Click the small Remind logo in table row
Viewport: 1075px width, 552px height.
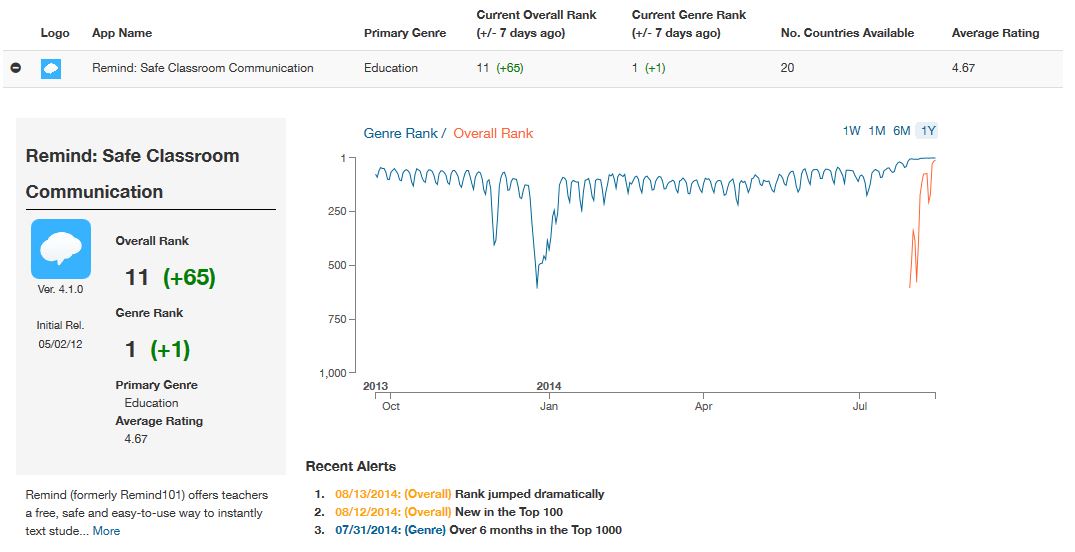point(51,69)
